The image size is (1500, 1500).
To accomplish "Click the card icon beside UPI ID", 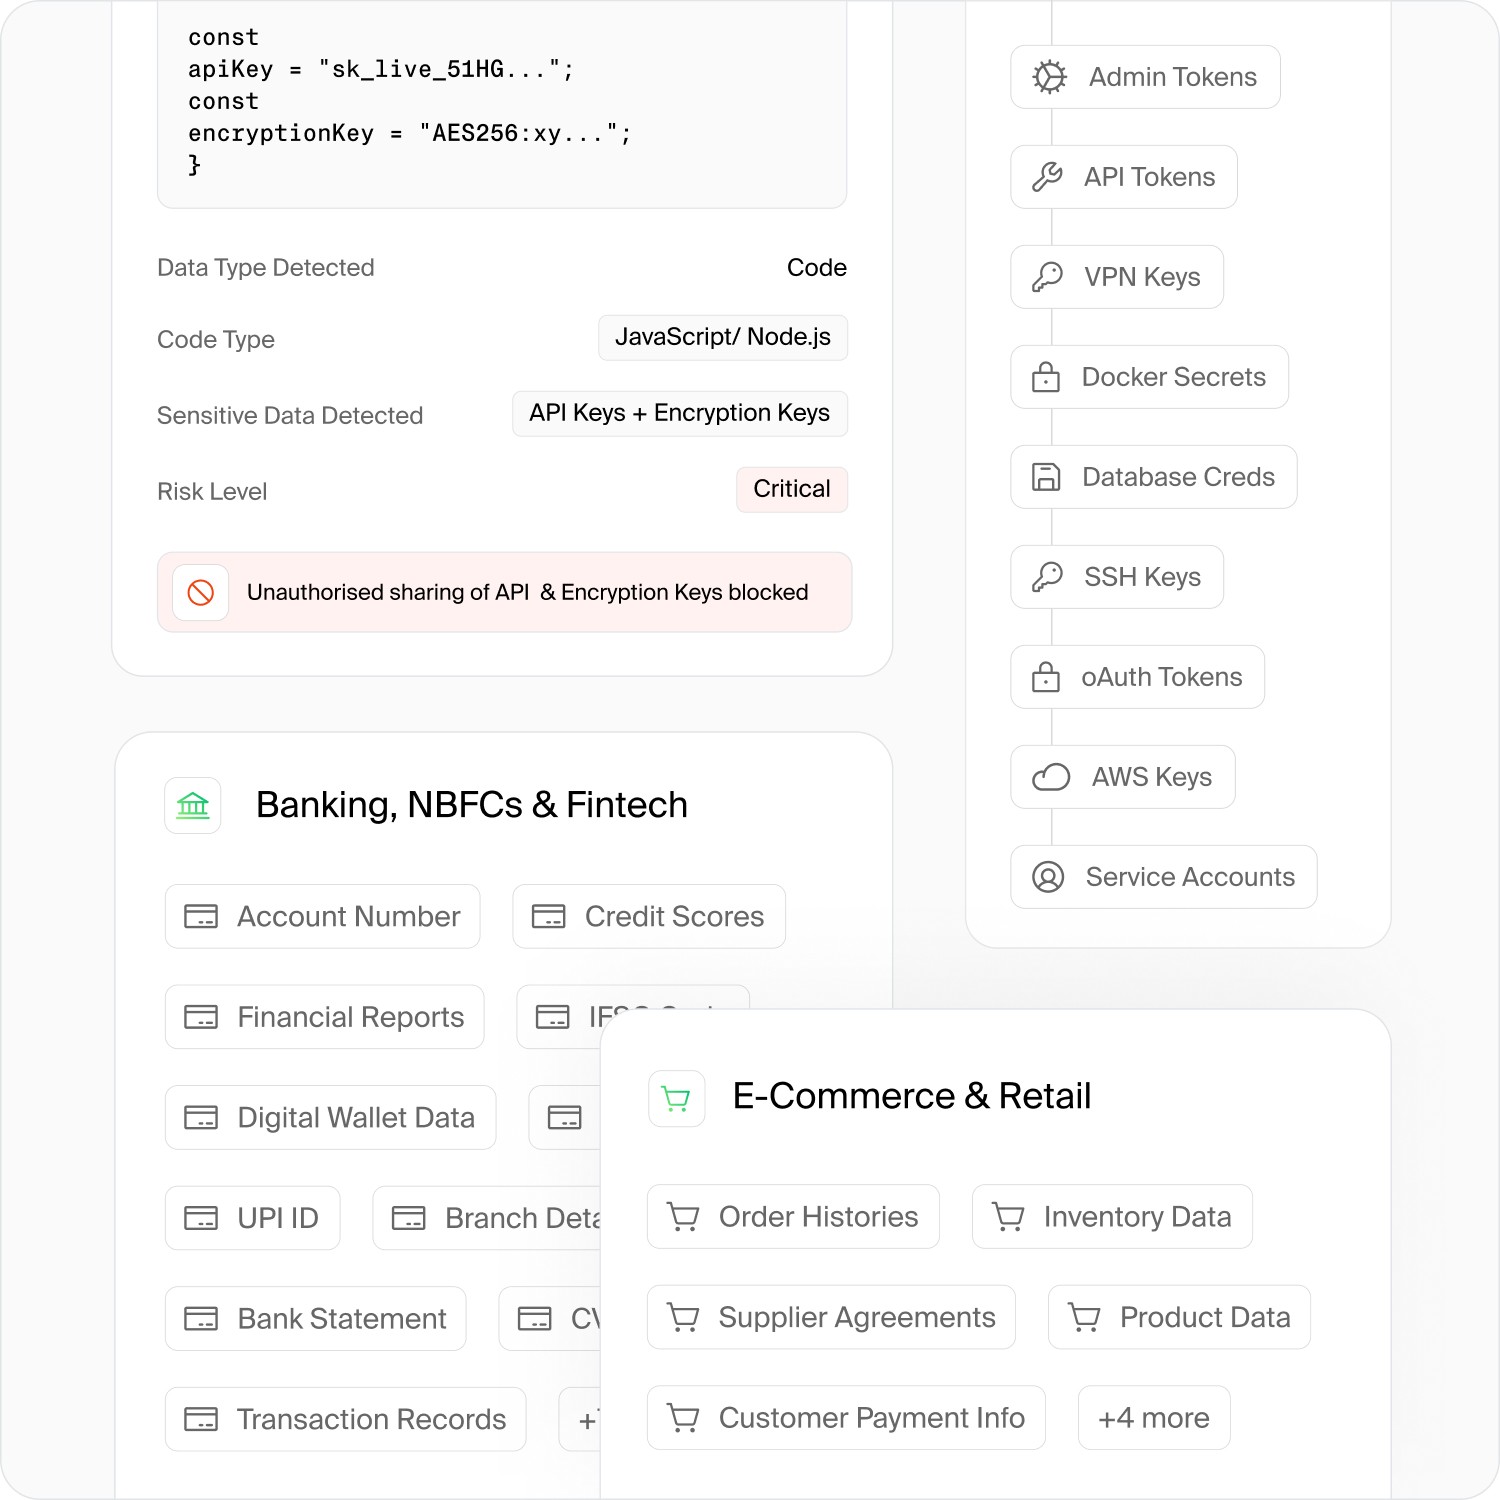I will (x=201, y=1218).
